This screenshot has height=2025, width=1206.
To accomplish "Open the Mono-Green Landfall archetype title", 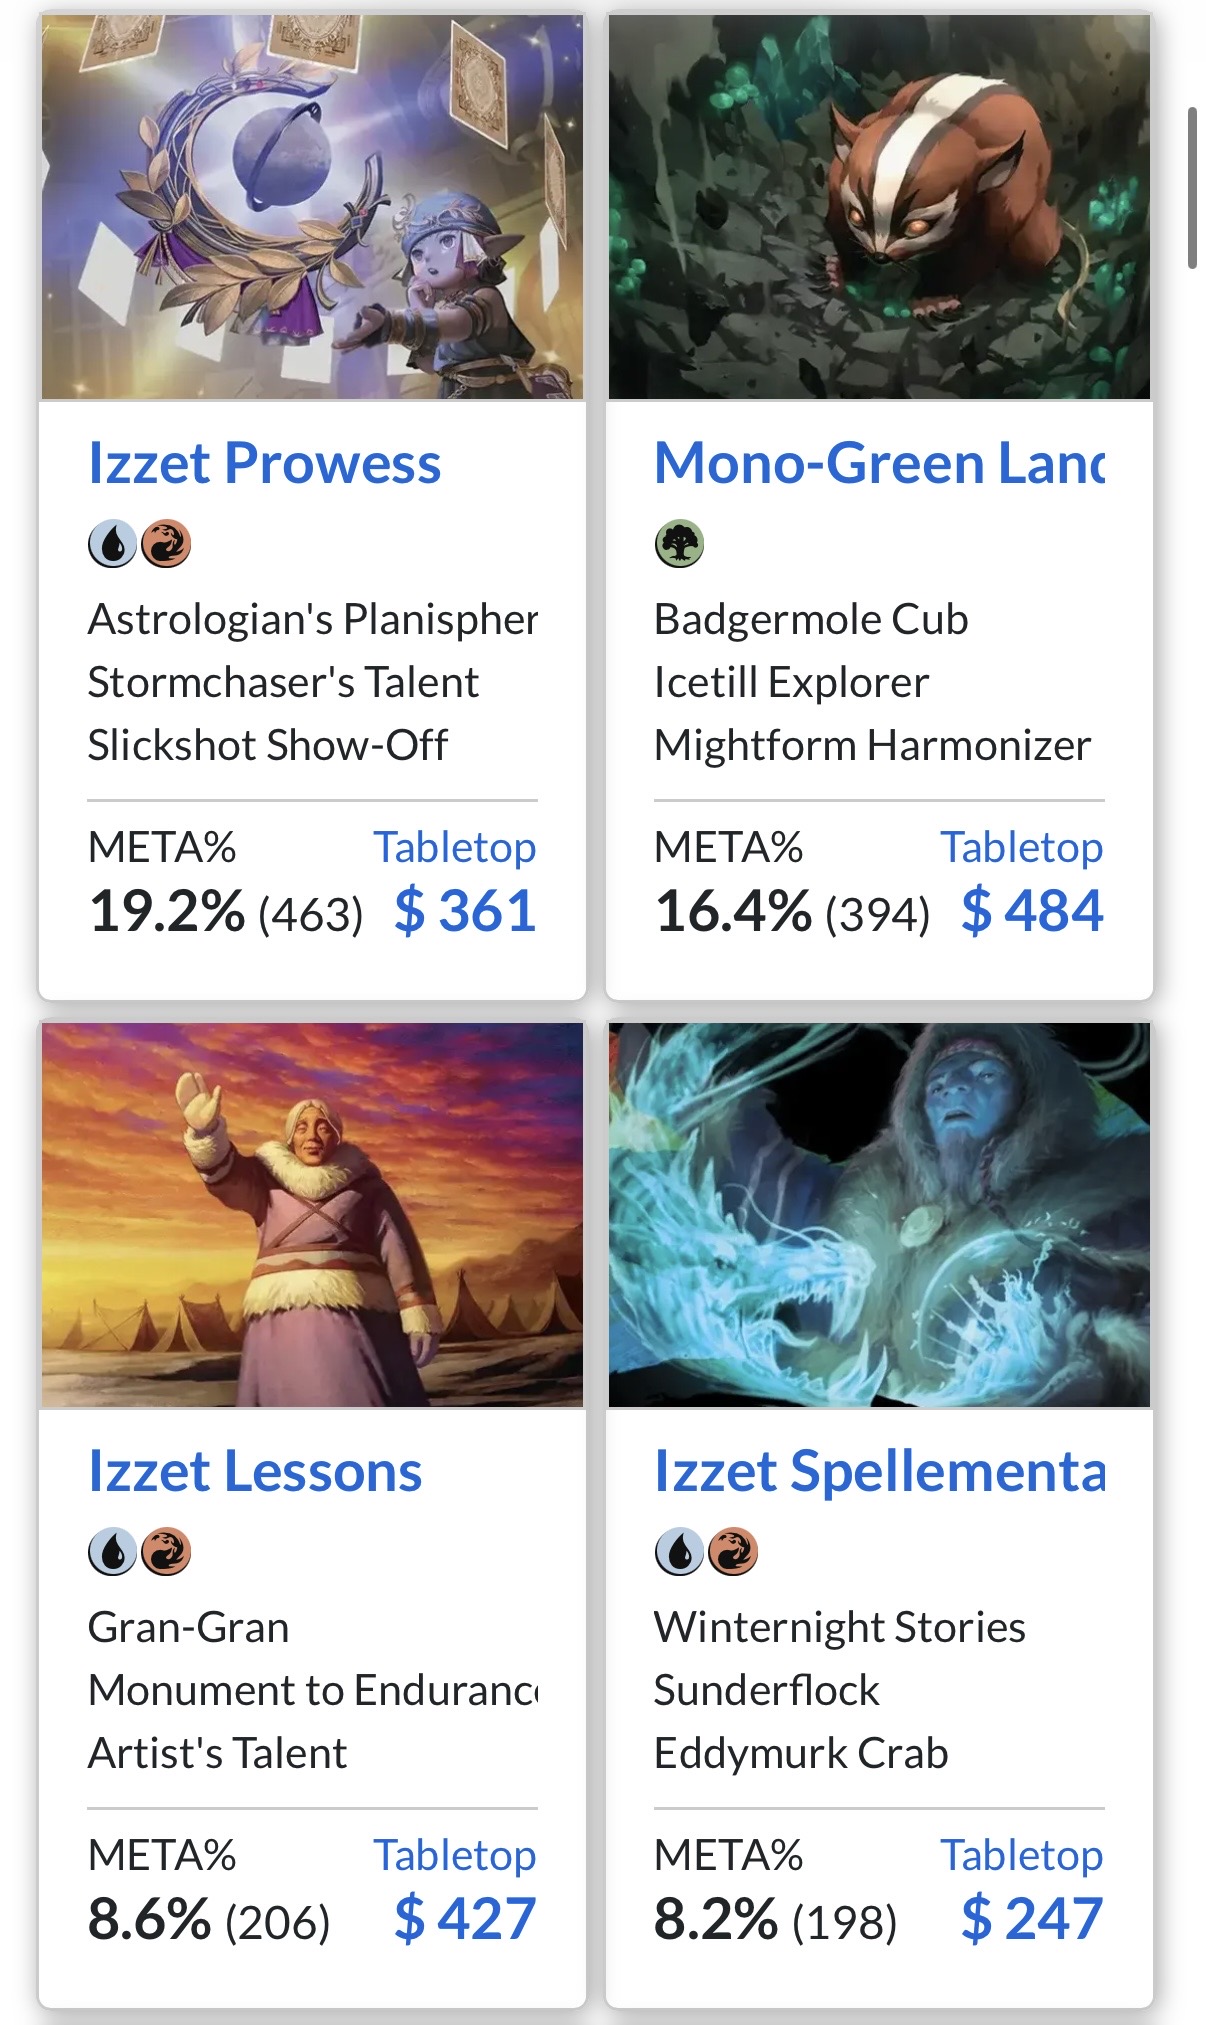I will coord(878,464).
